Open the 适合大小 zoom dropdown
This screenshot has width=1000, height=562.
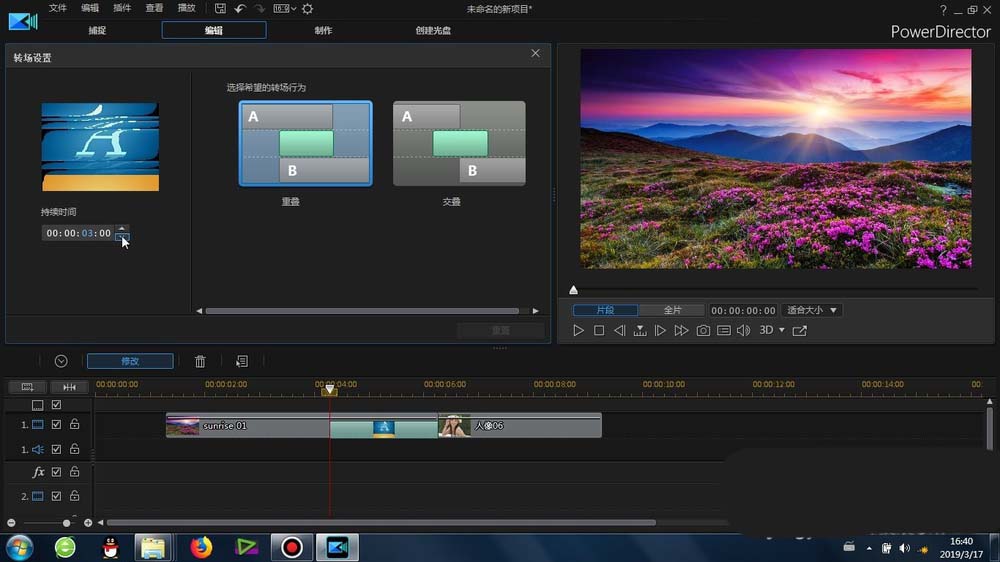(x=812, y=310)
